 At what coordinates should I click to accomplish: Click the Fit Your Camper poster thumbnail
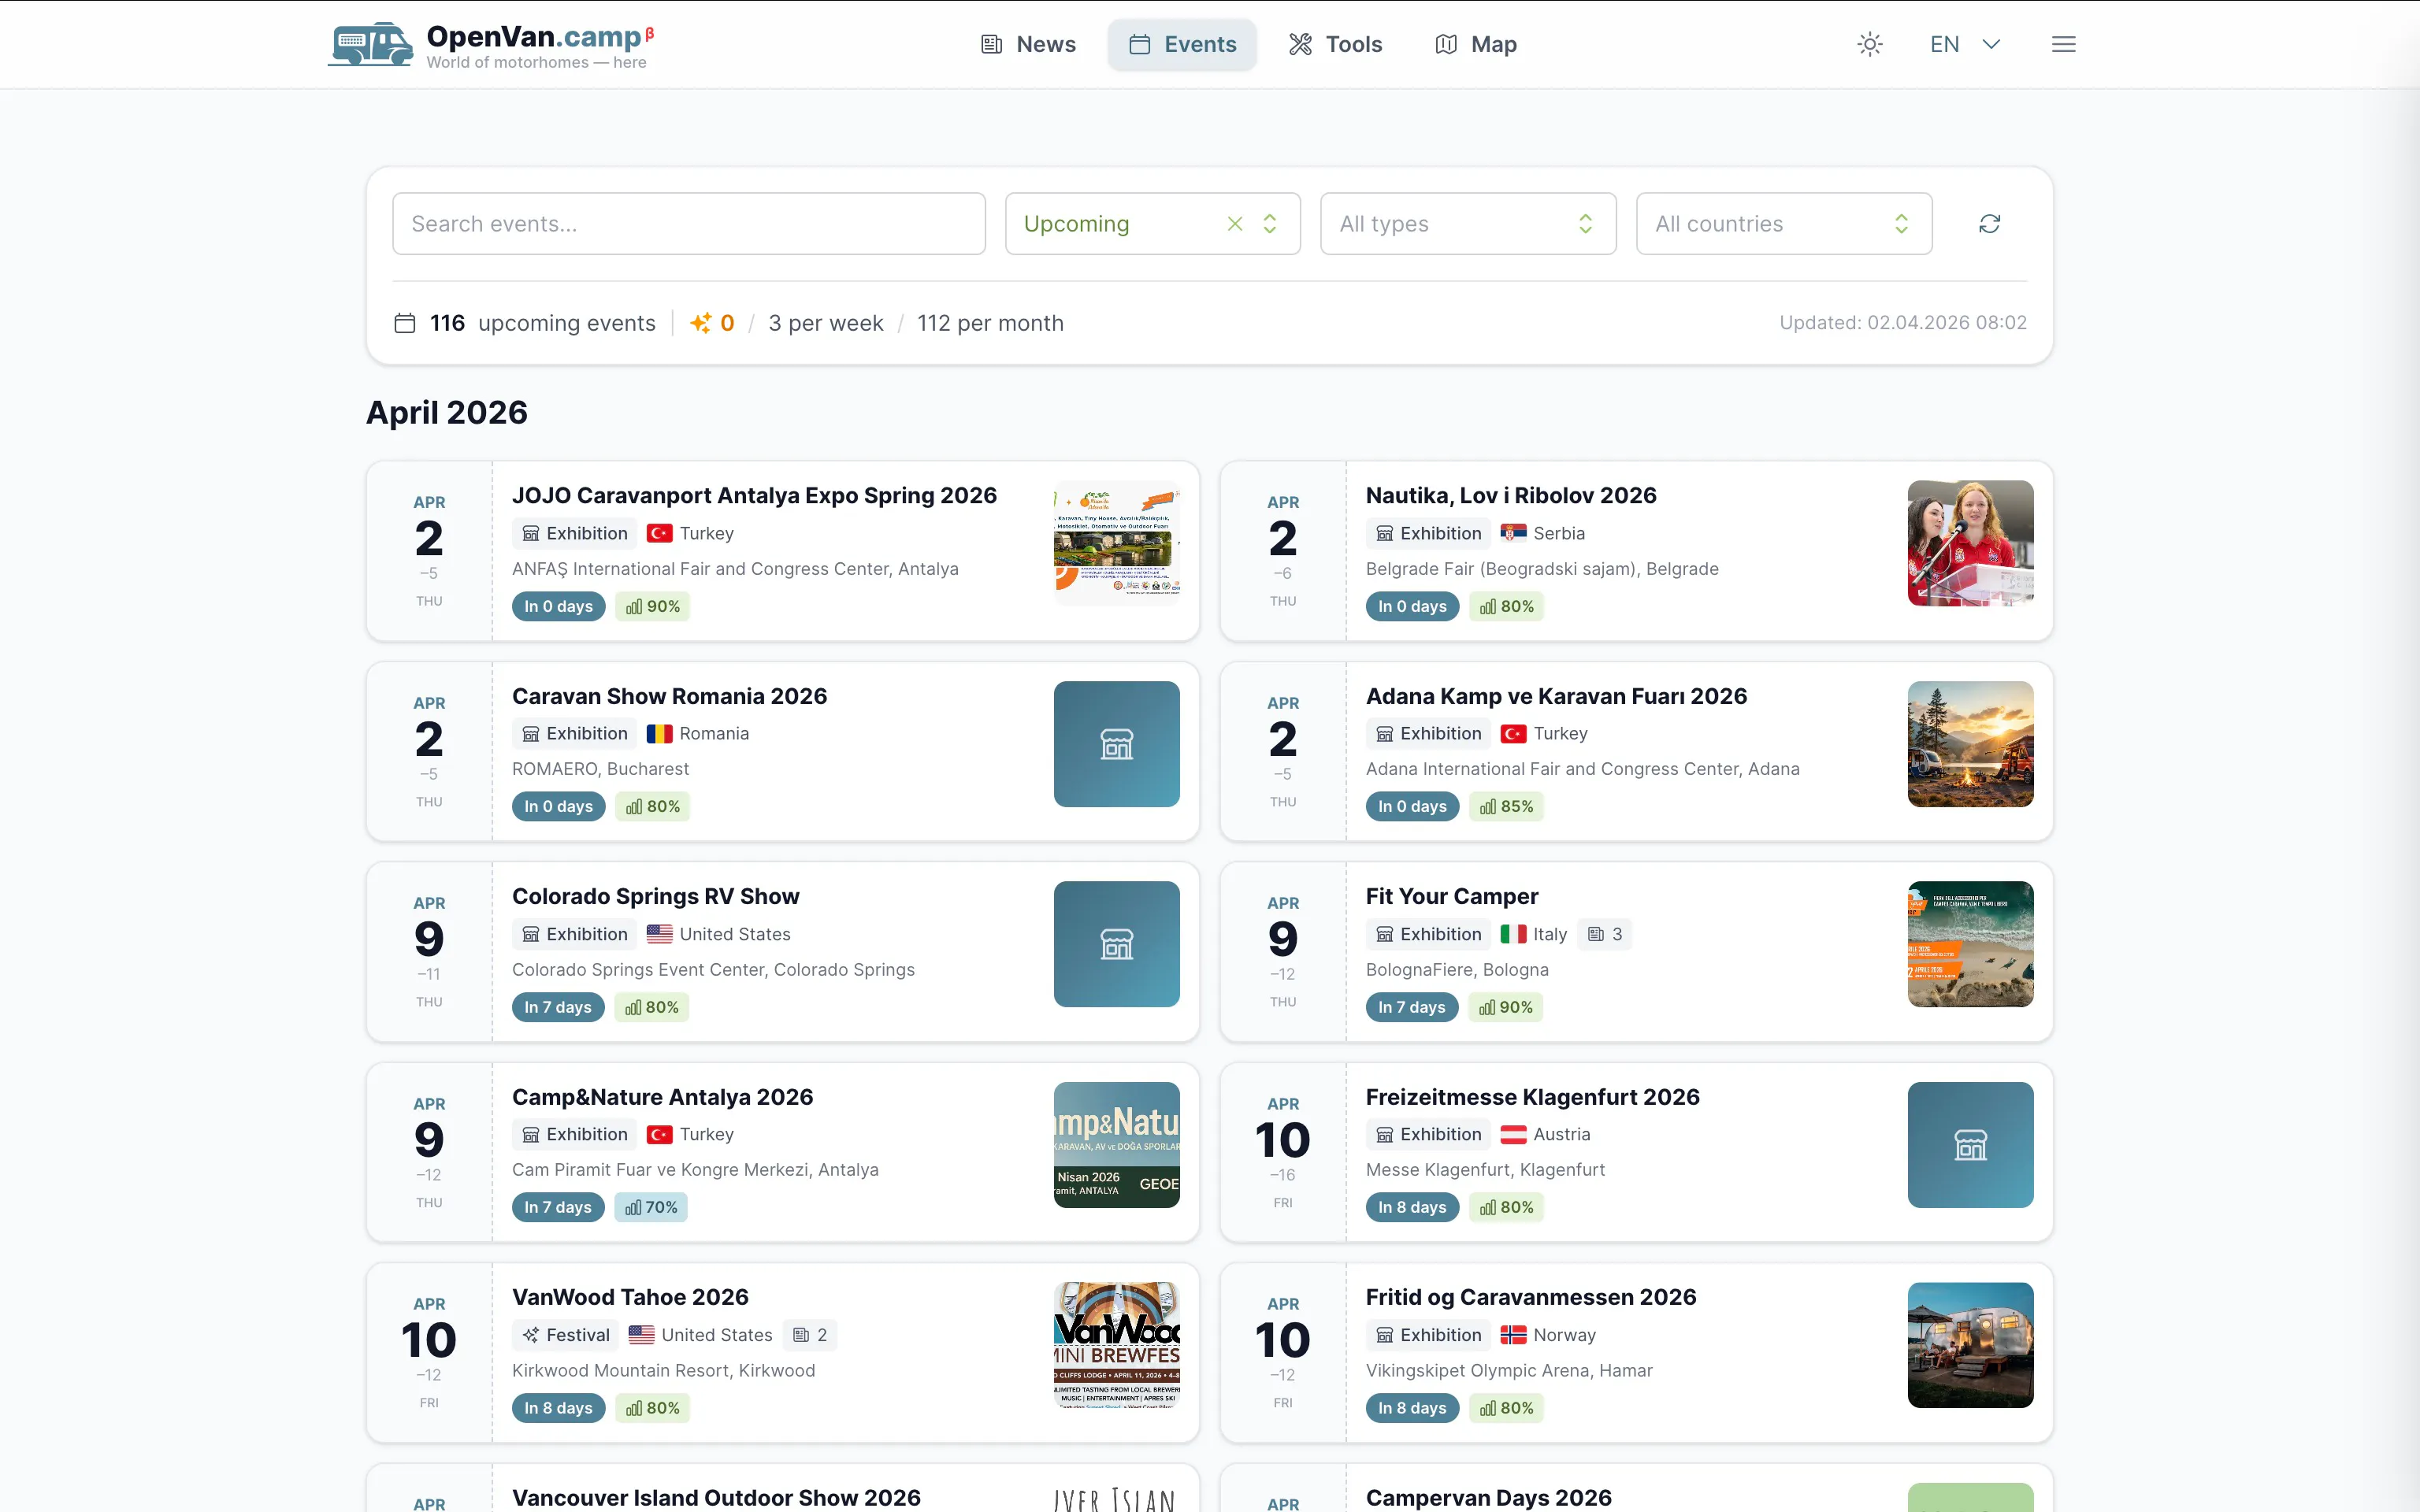pos(1970,944)
